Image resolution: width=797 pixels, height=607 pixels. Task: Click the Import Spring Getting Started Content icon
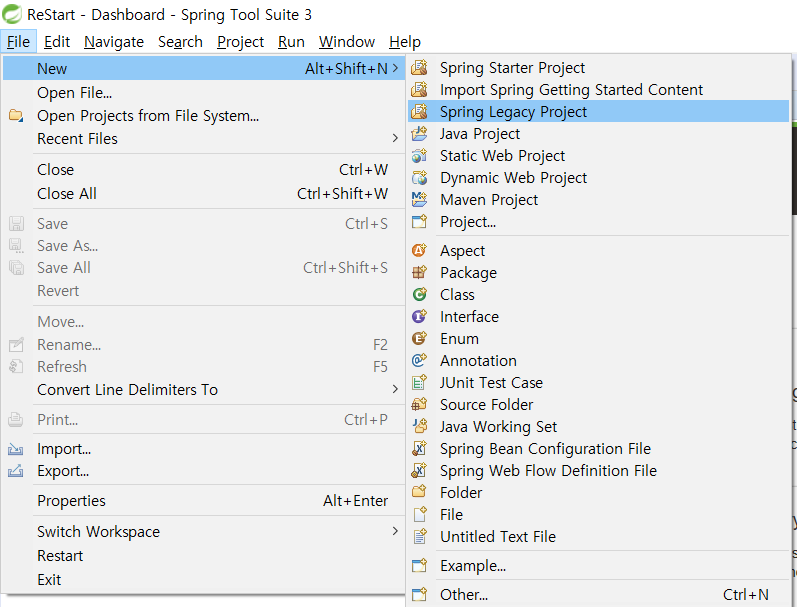click(x=419, y=89)
